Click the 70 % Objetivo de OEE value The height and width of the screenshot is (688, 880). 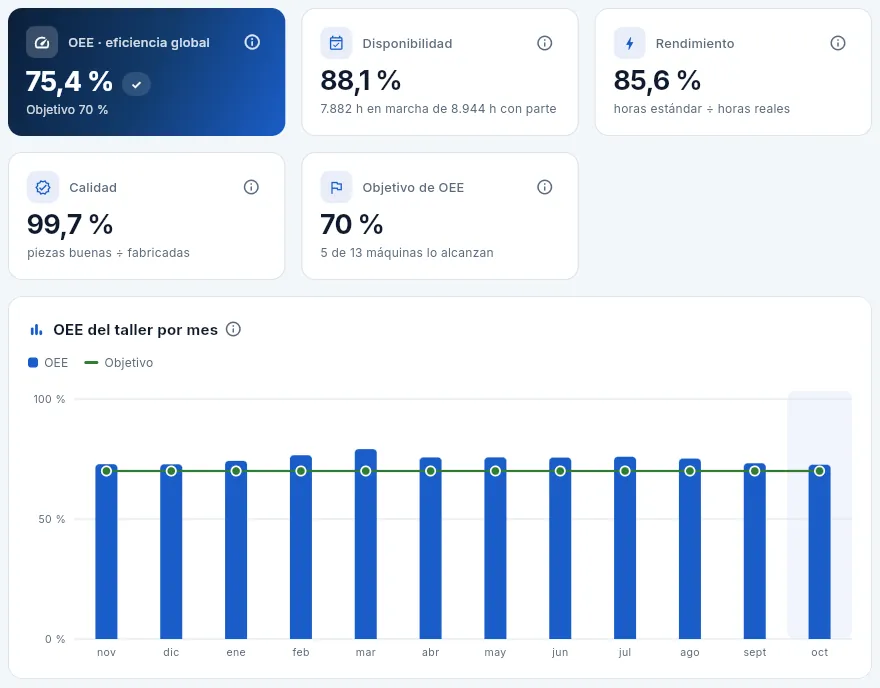(352, 224)
